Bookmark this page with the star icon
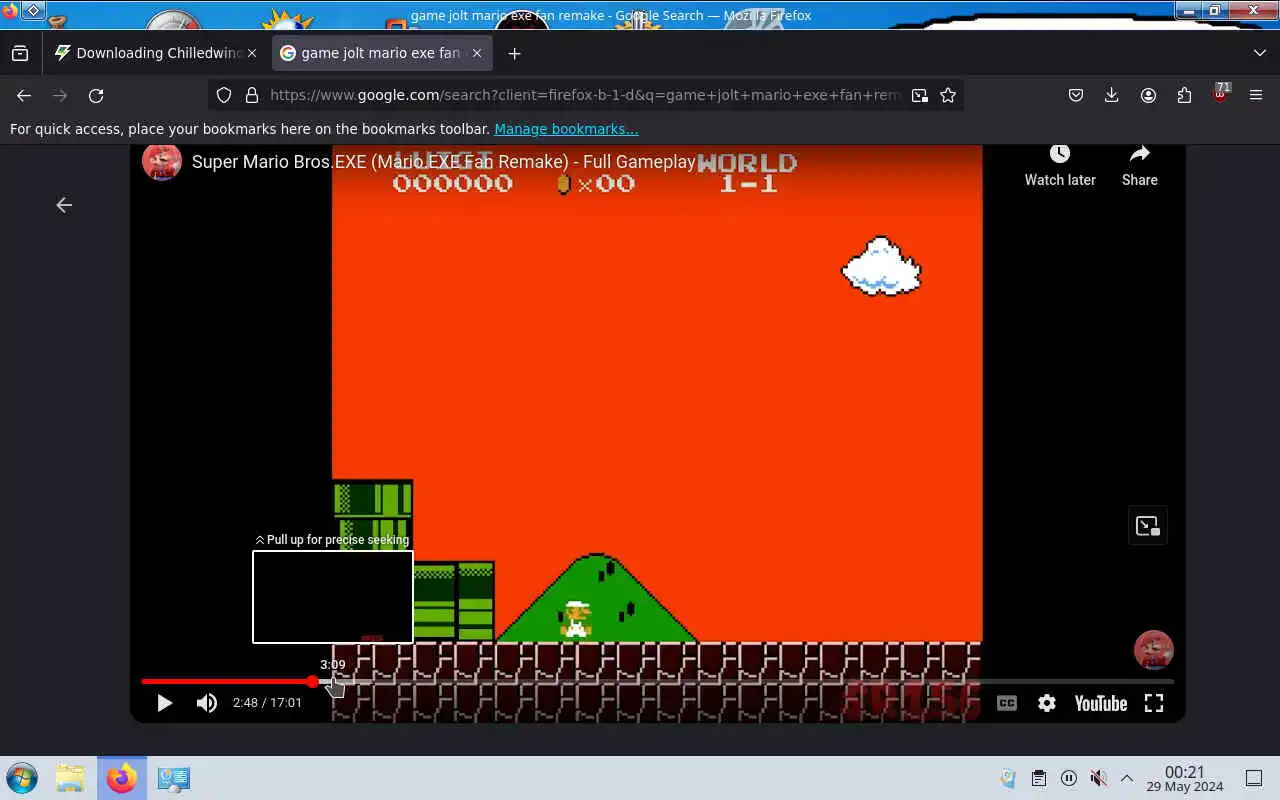Screen dimensions: 1280x800 click(948, 95)
